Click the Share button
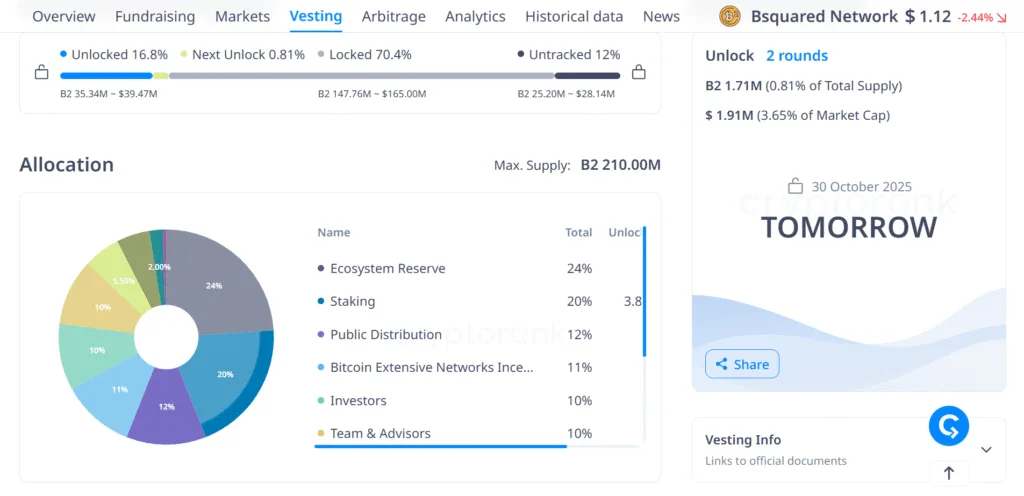 tap(741, 364)
